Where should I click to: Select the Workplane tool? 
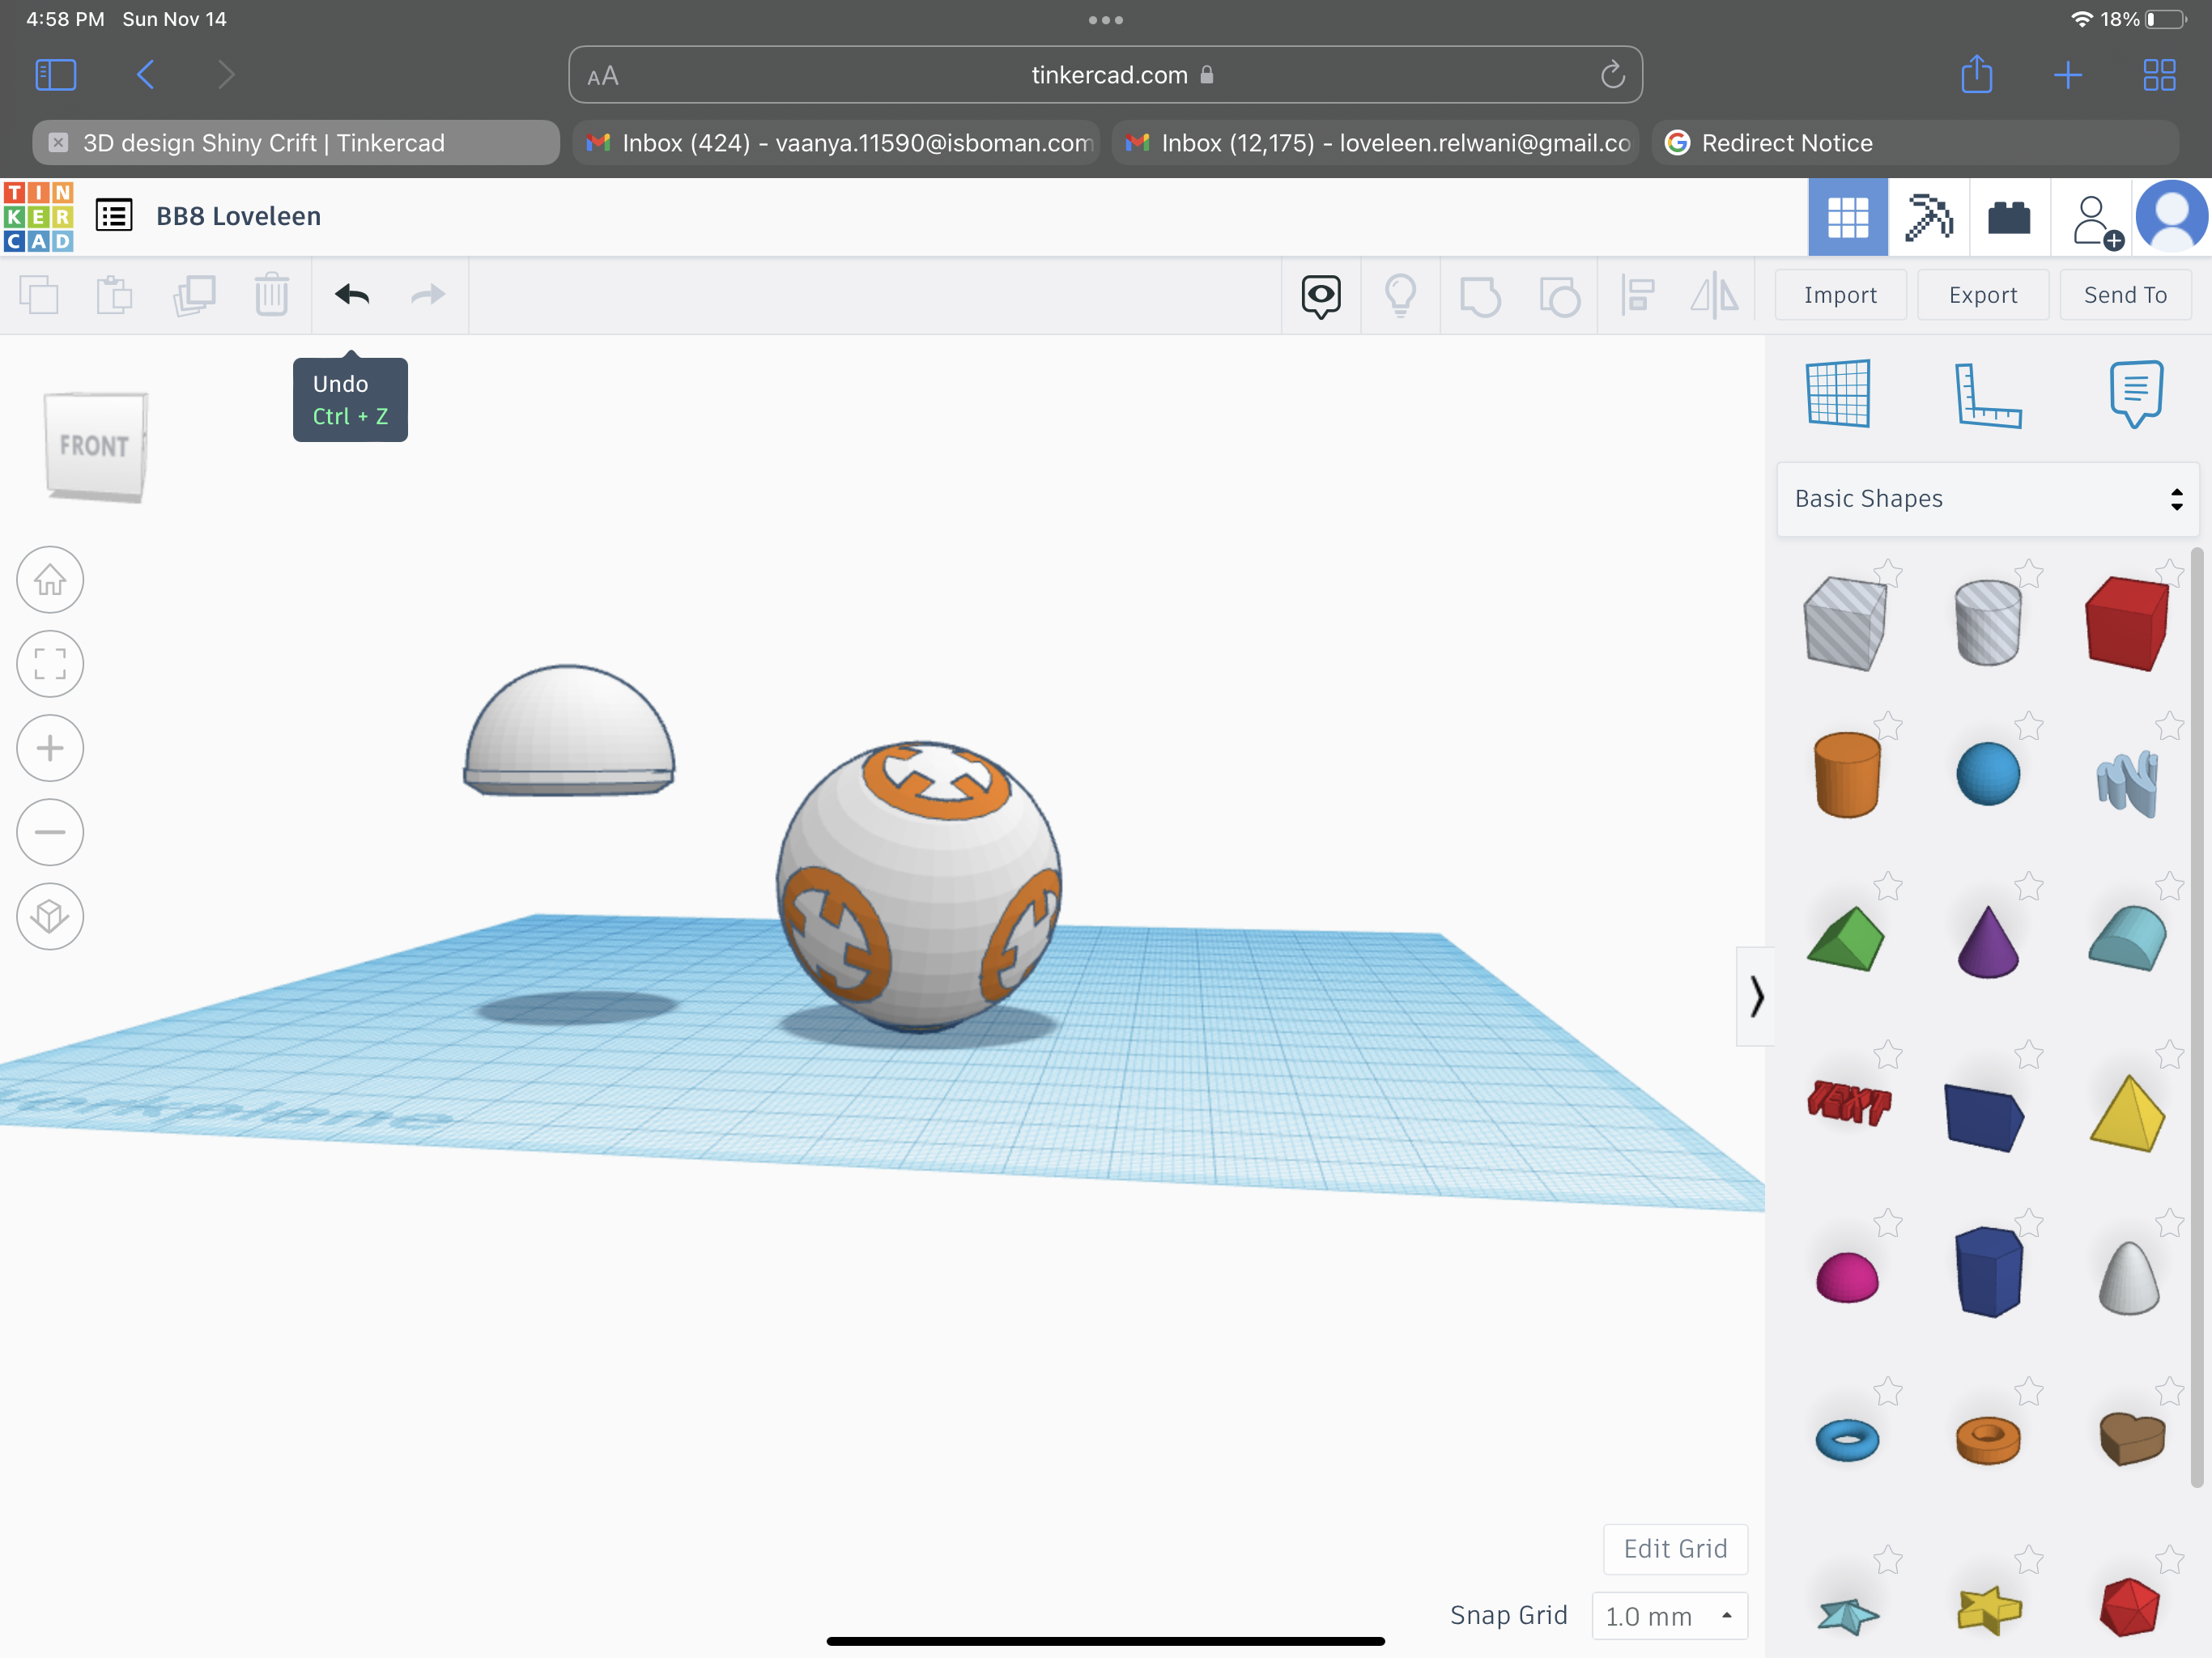coord(1838,393)
